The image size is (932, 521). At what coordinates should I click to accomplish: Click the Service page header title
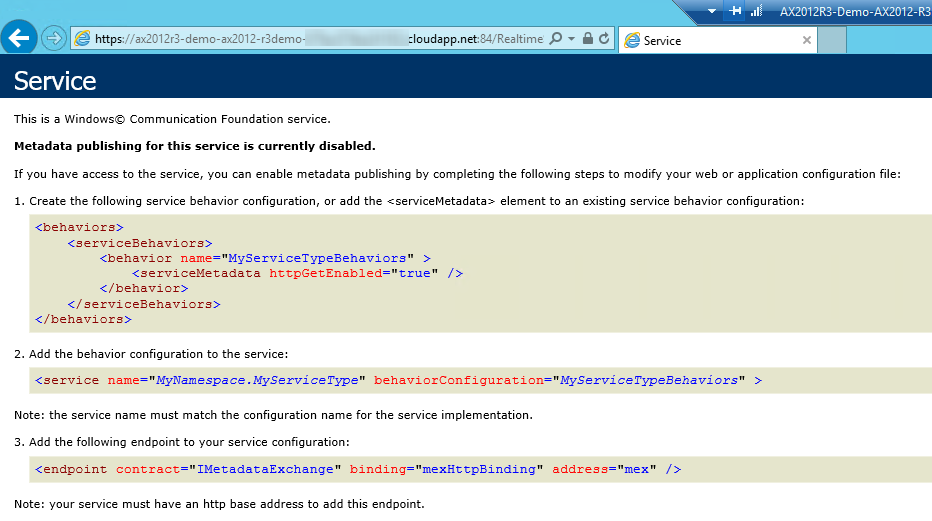pyautogui.click(x=55, y=81)
